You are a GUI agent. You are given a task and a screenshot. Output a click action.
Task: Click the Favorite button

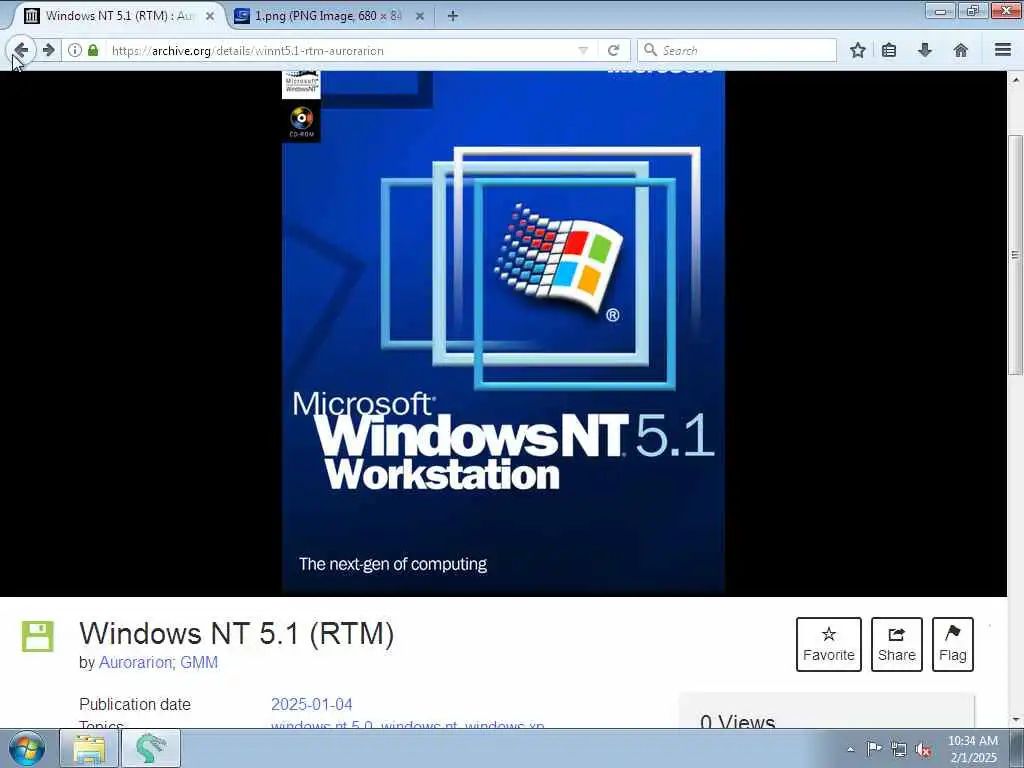(x=828, y=644)
